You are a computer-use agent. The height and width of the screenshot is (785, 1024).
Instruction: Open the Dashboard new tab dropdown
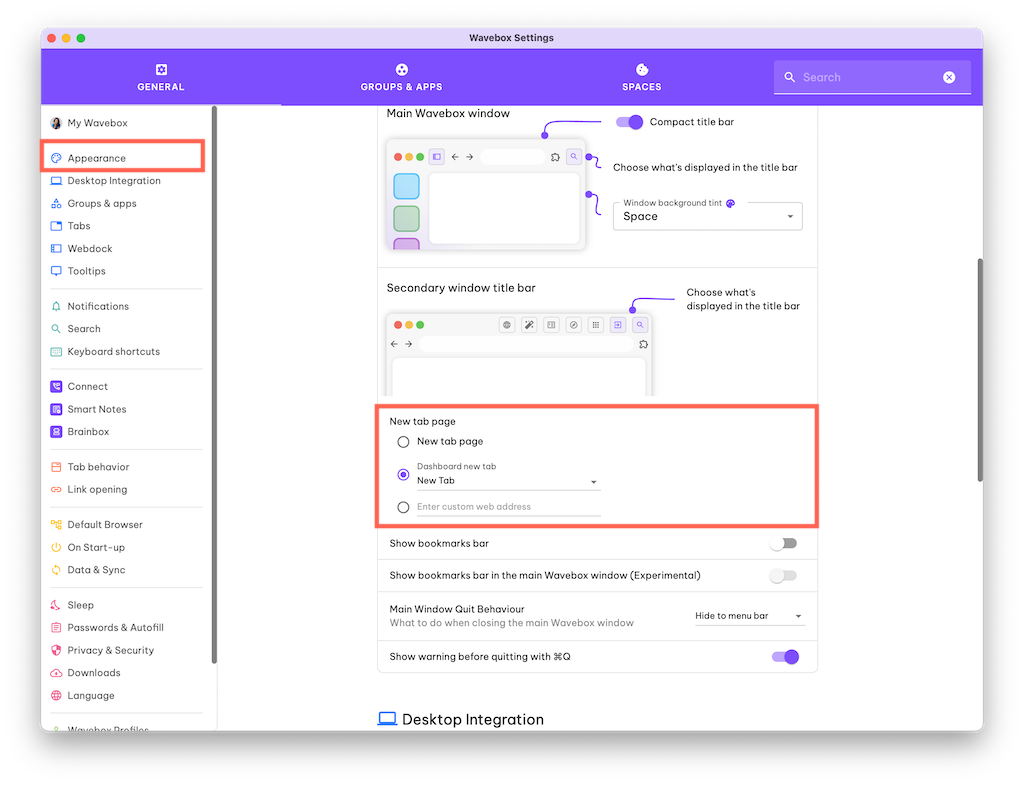coord(508,481)
